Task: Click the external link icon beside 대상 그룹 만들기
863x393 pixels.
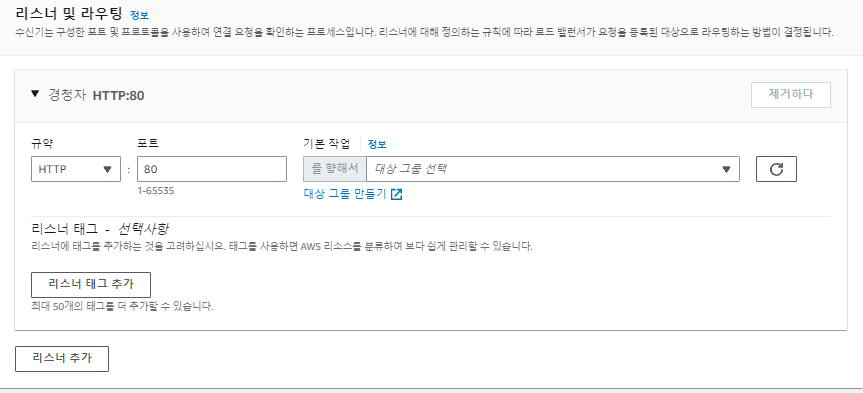Action: tap(396, 194)
